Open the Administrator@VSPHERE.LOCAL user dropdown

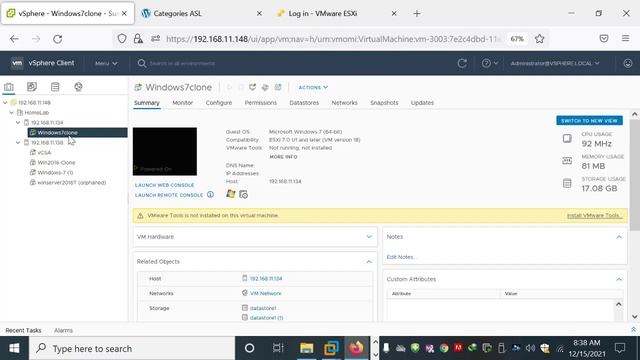555,63
